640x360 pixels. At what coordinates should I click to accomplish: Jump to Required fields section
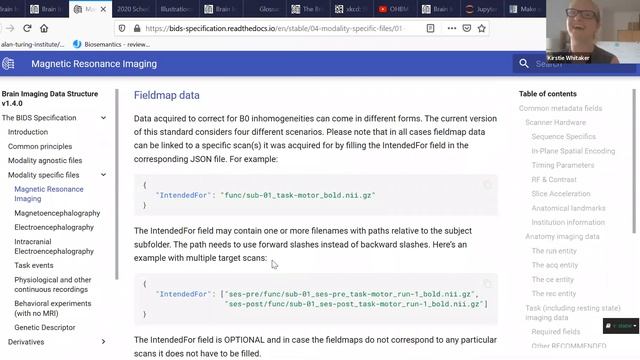click(x=556, y=332)
